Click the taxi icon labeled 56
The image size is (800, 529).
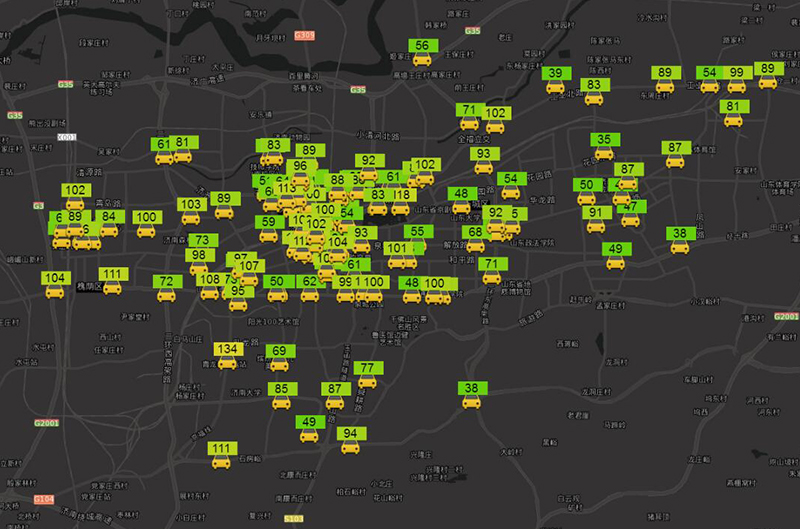pos(422,62)
